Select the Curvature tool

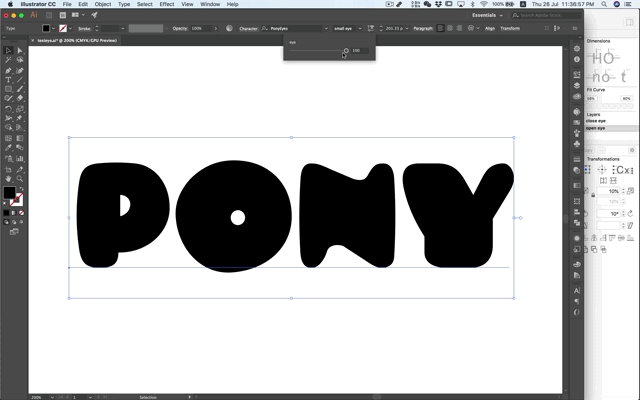click(20, 70)
